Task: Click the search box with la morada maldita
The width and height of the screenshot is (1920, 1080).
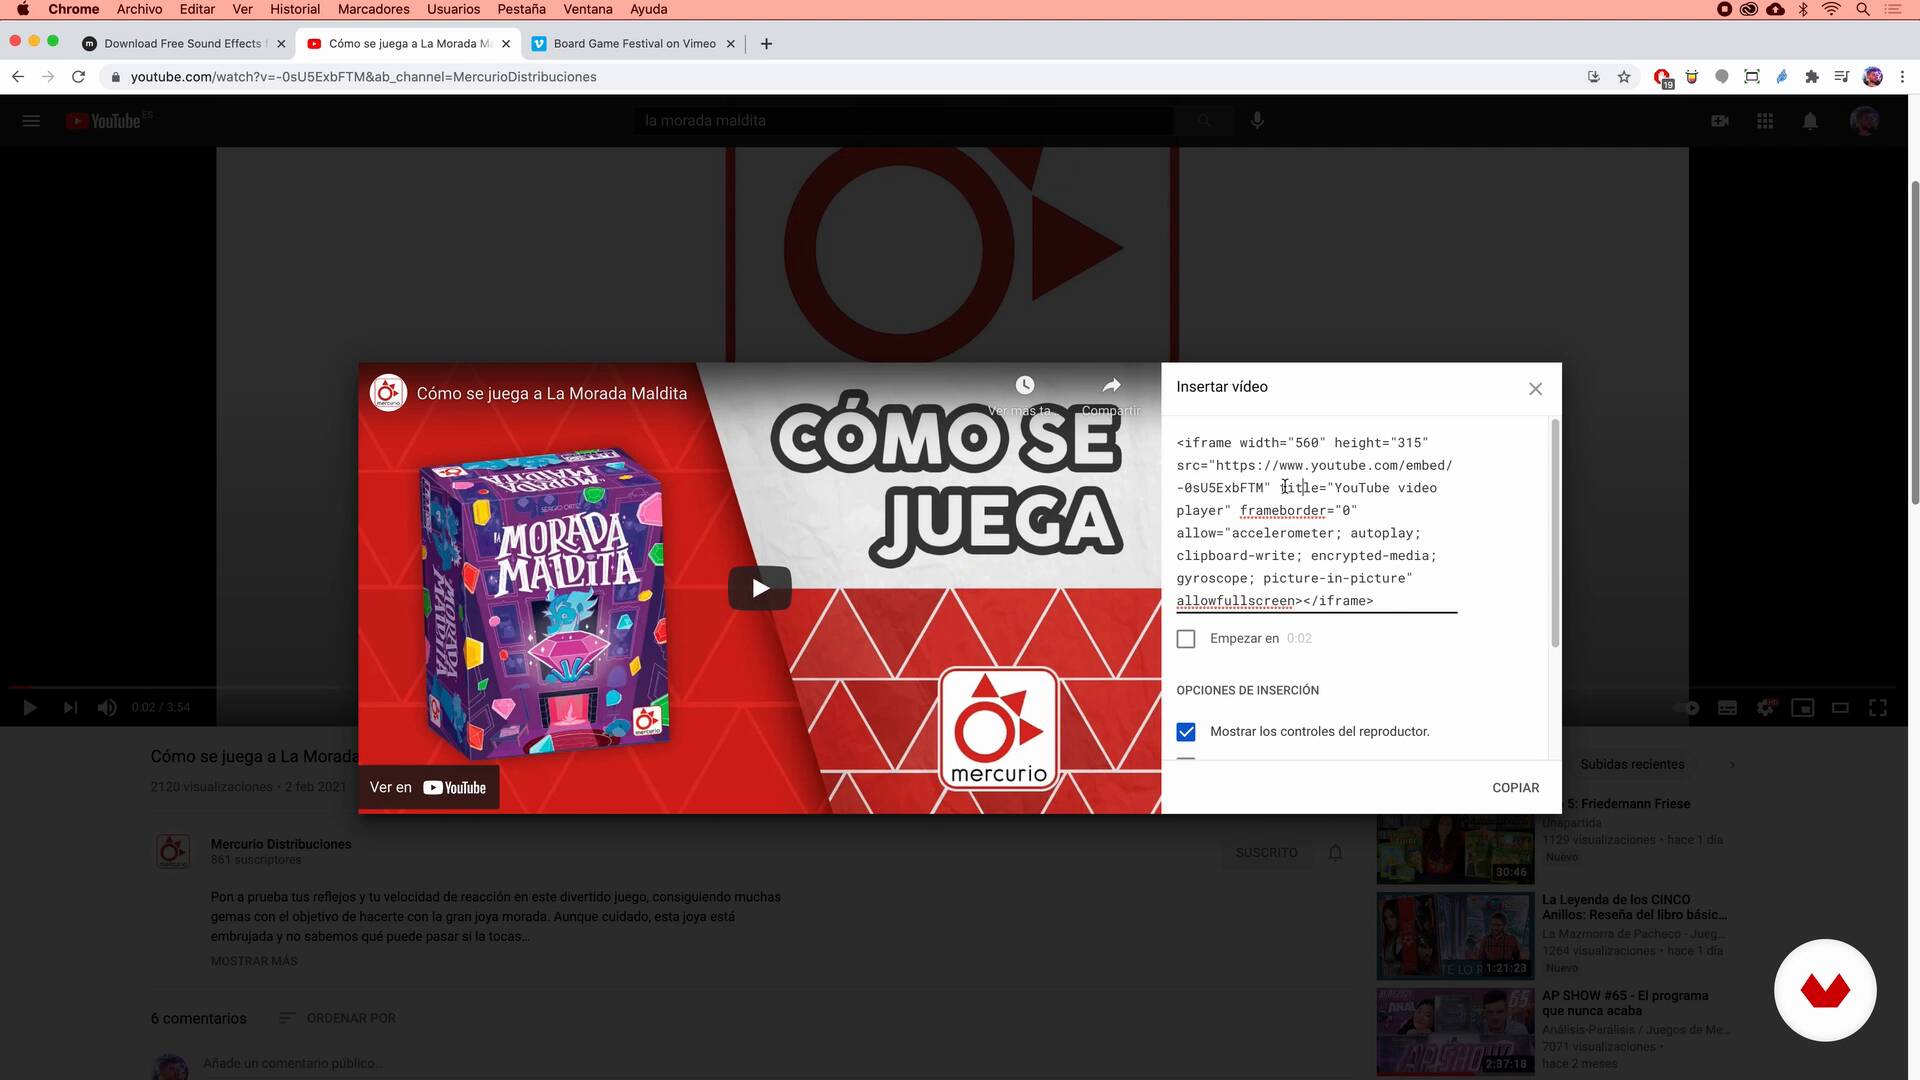Action: pyautogui.click(x=903, y=121)
